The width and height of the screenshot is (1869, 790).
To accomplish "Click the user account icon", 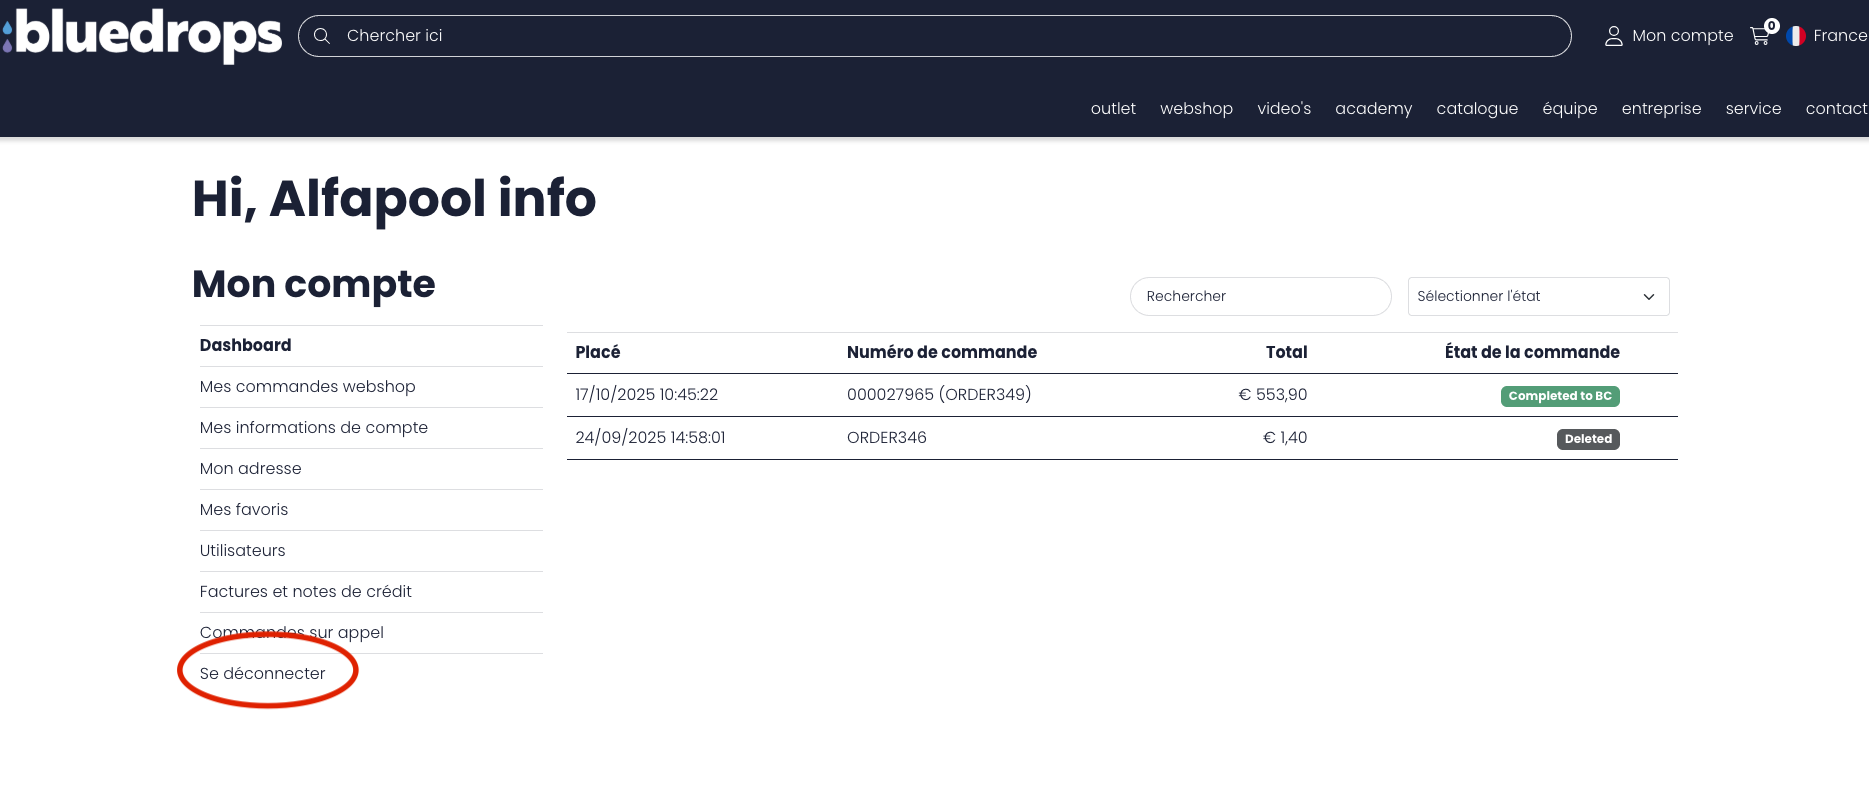I will (x=1613, y=36).
